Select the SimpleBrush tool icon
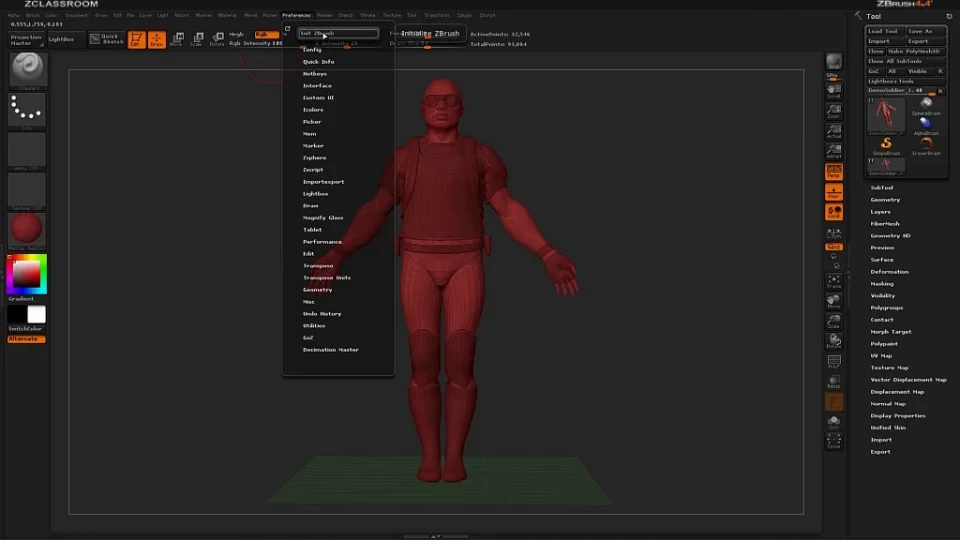 point(886,145)
